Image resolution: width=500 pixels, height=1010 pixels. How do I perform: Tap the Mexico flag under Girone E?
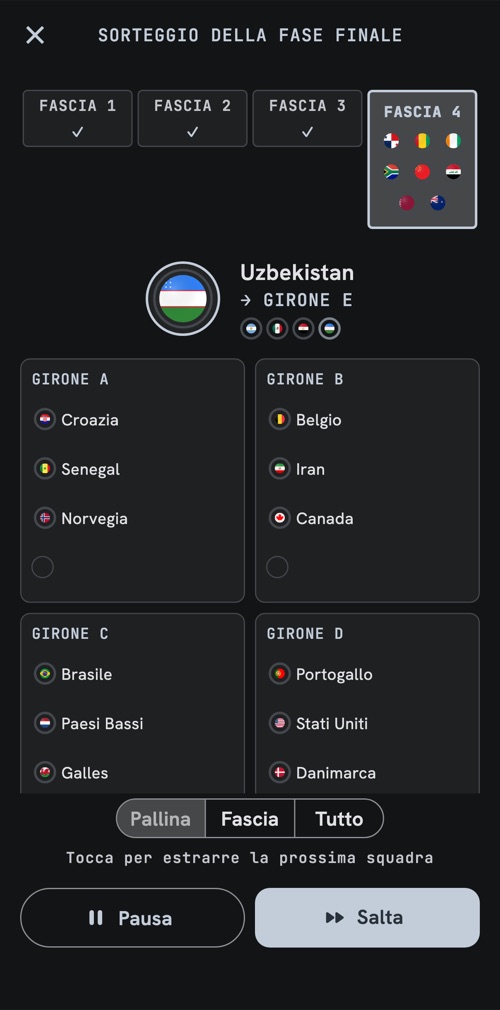(x=277, y=329)
